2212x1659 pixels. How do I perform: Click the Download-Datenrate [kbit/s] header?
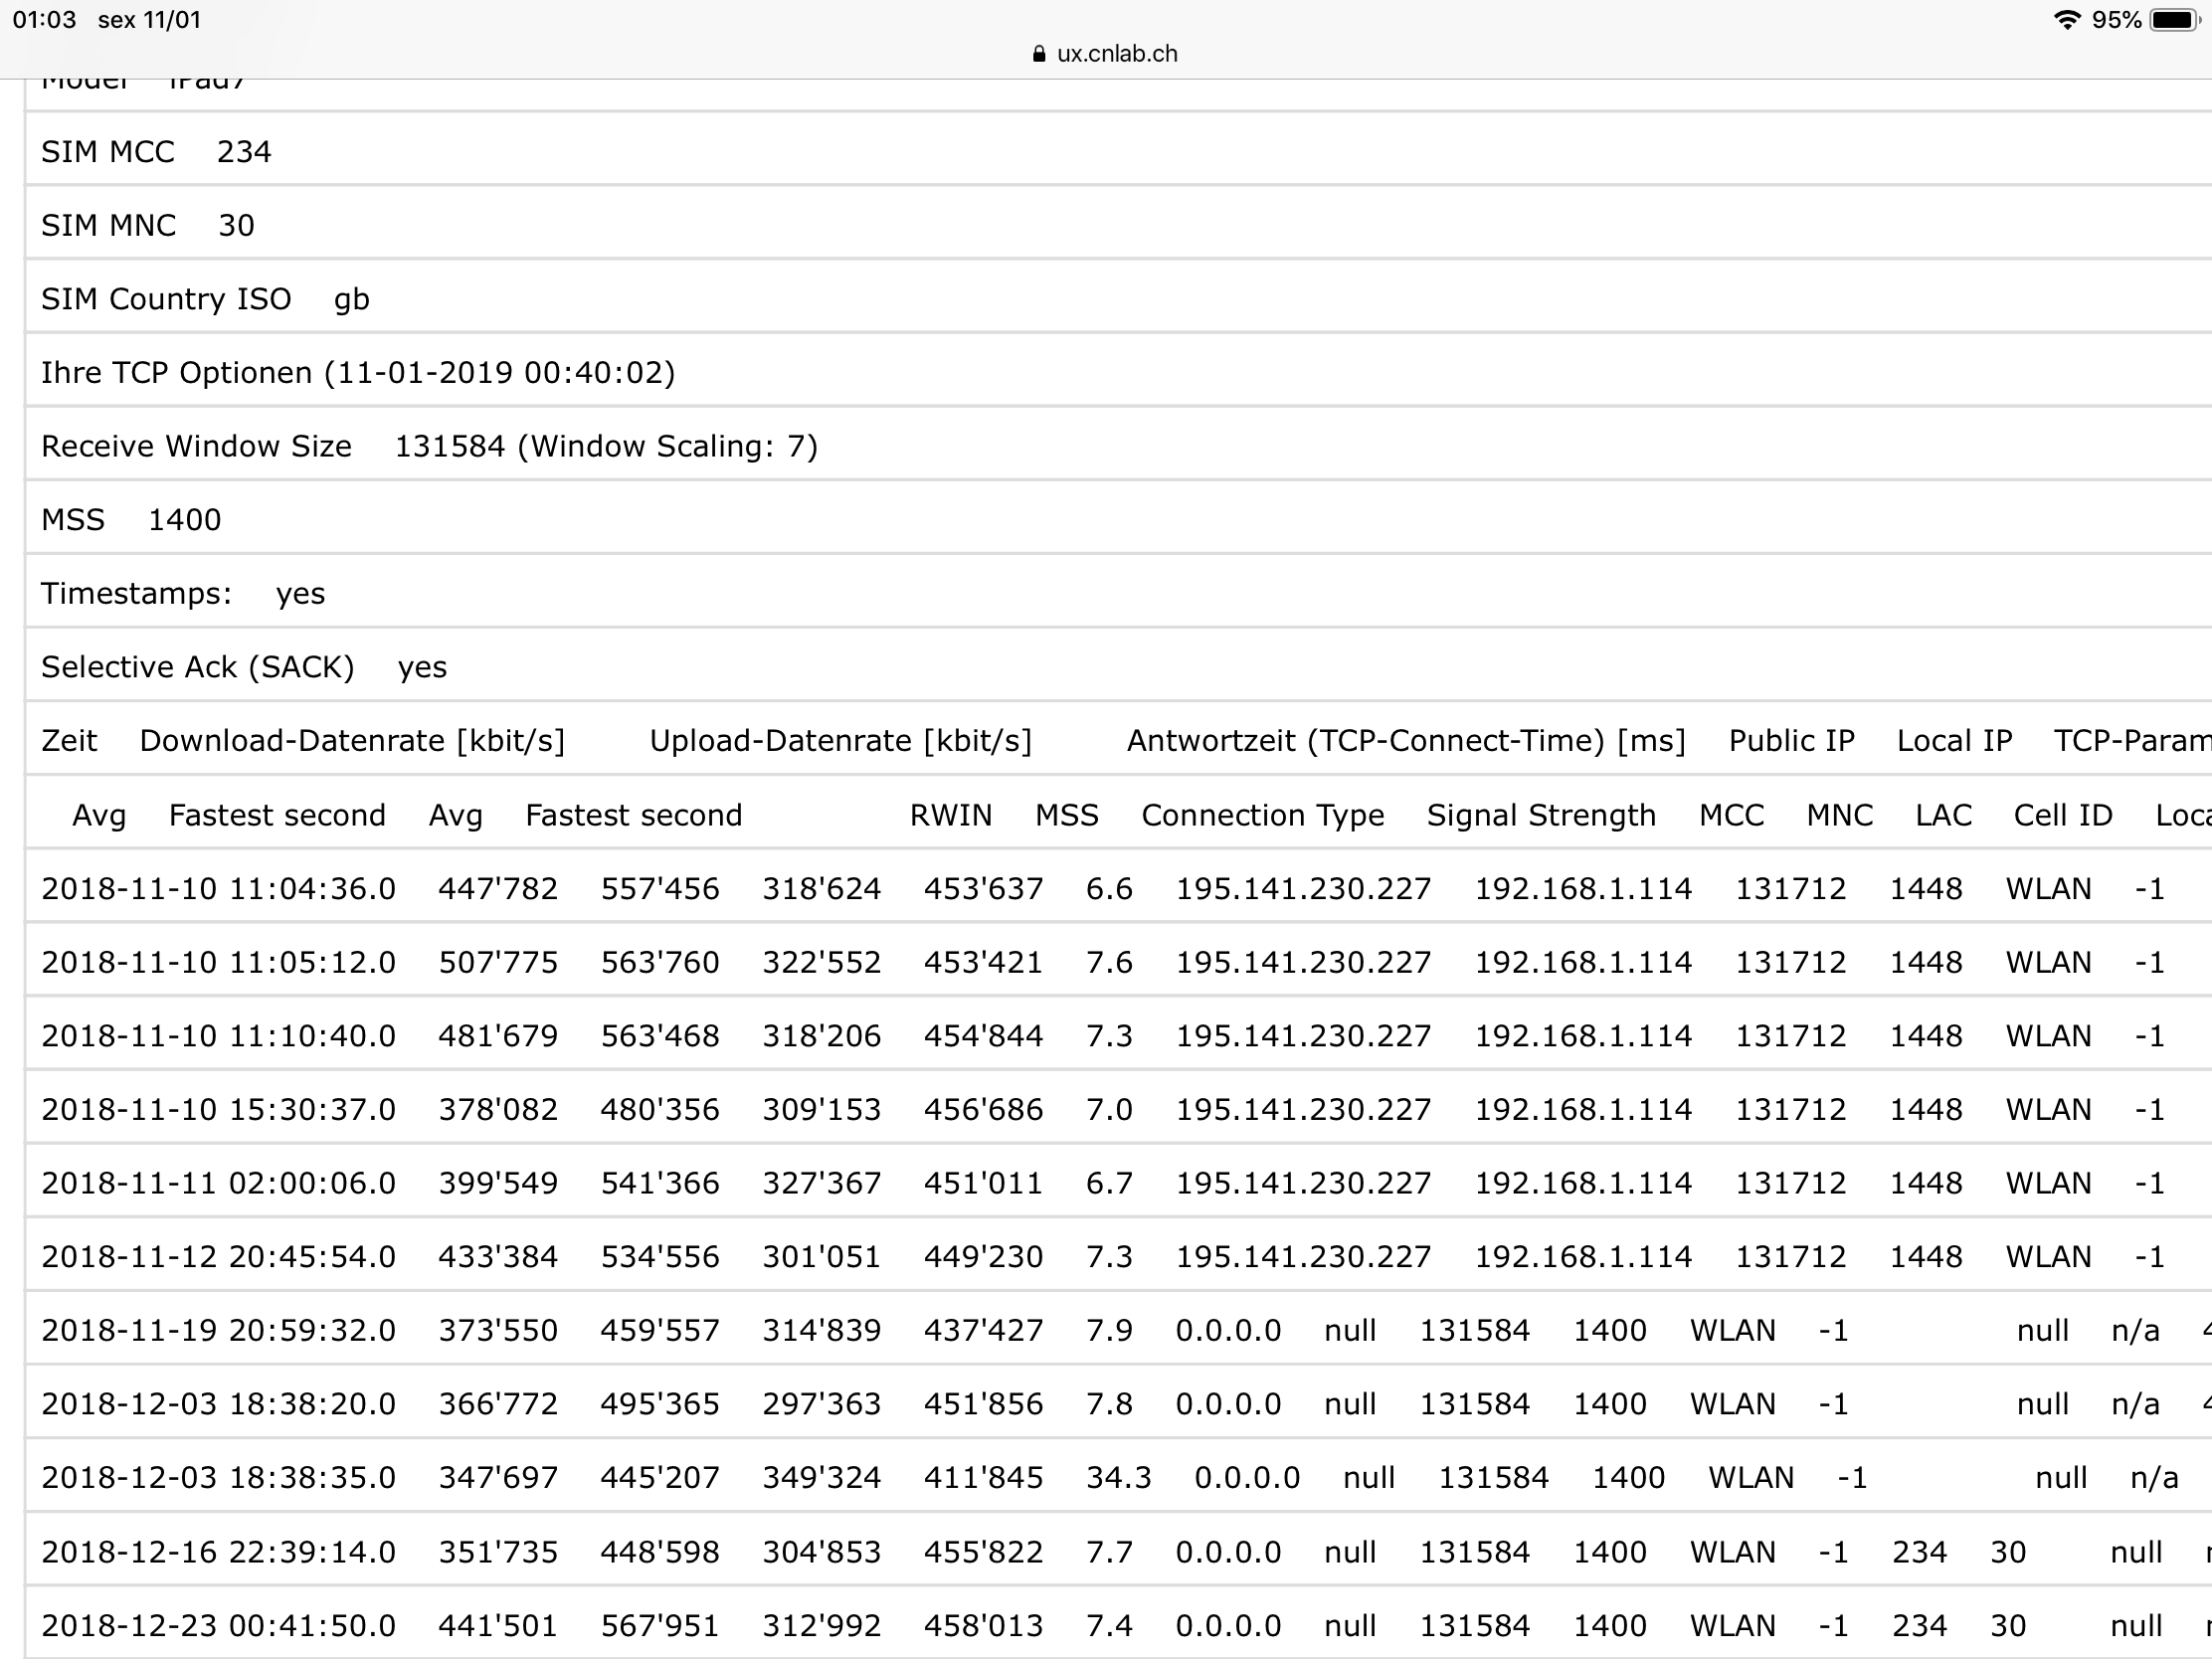click(x=352, y=741)
